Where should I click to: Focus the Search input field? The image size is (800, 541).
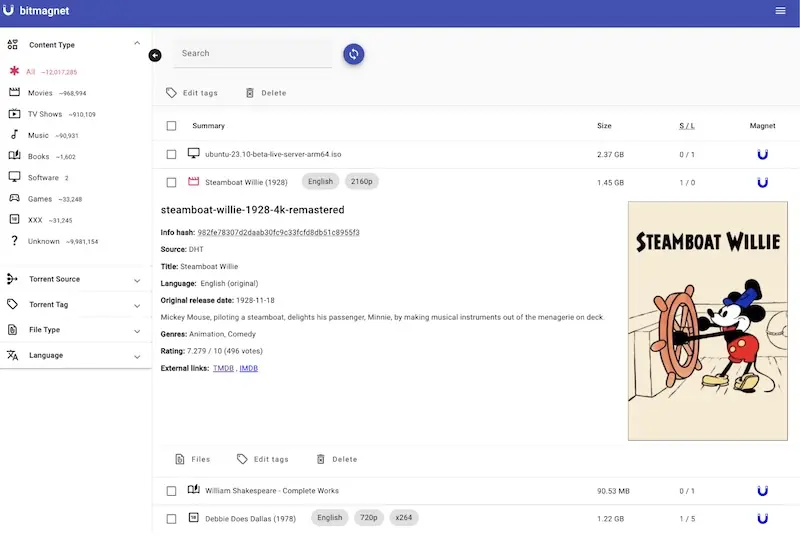click(x=253, y=54)
